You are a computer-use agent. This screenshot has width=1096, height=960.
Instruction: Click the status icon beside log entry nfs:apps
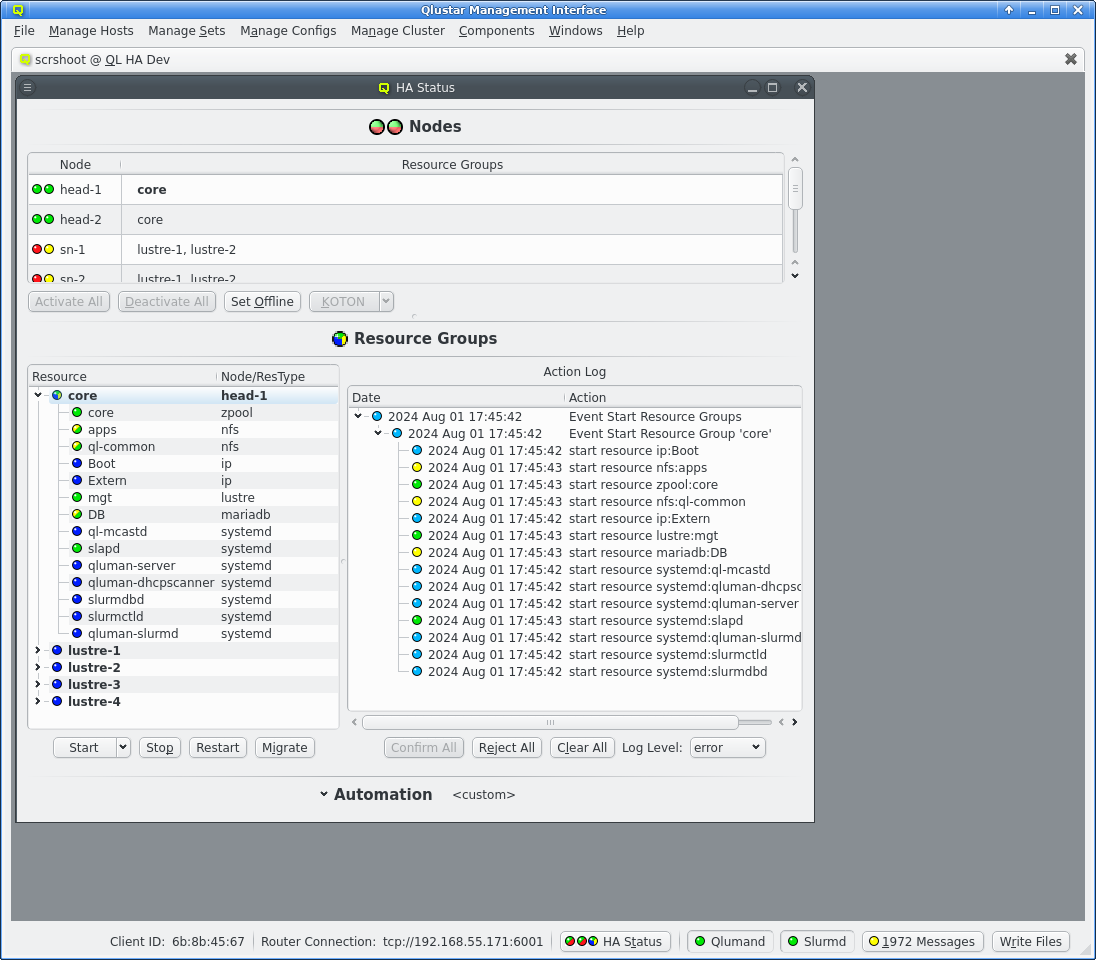click(417, 468)
